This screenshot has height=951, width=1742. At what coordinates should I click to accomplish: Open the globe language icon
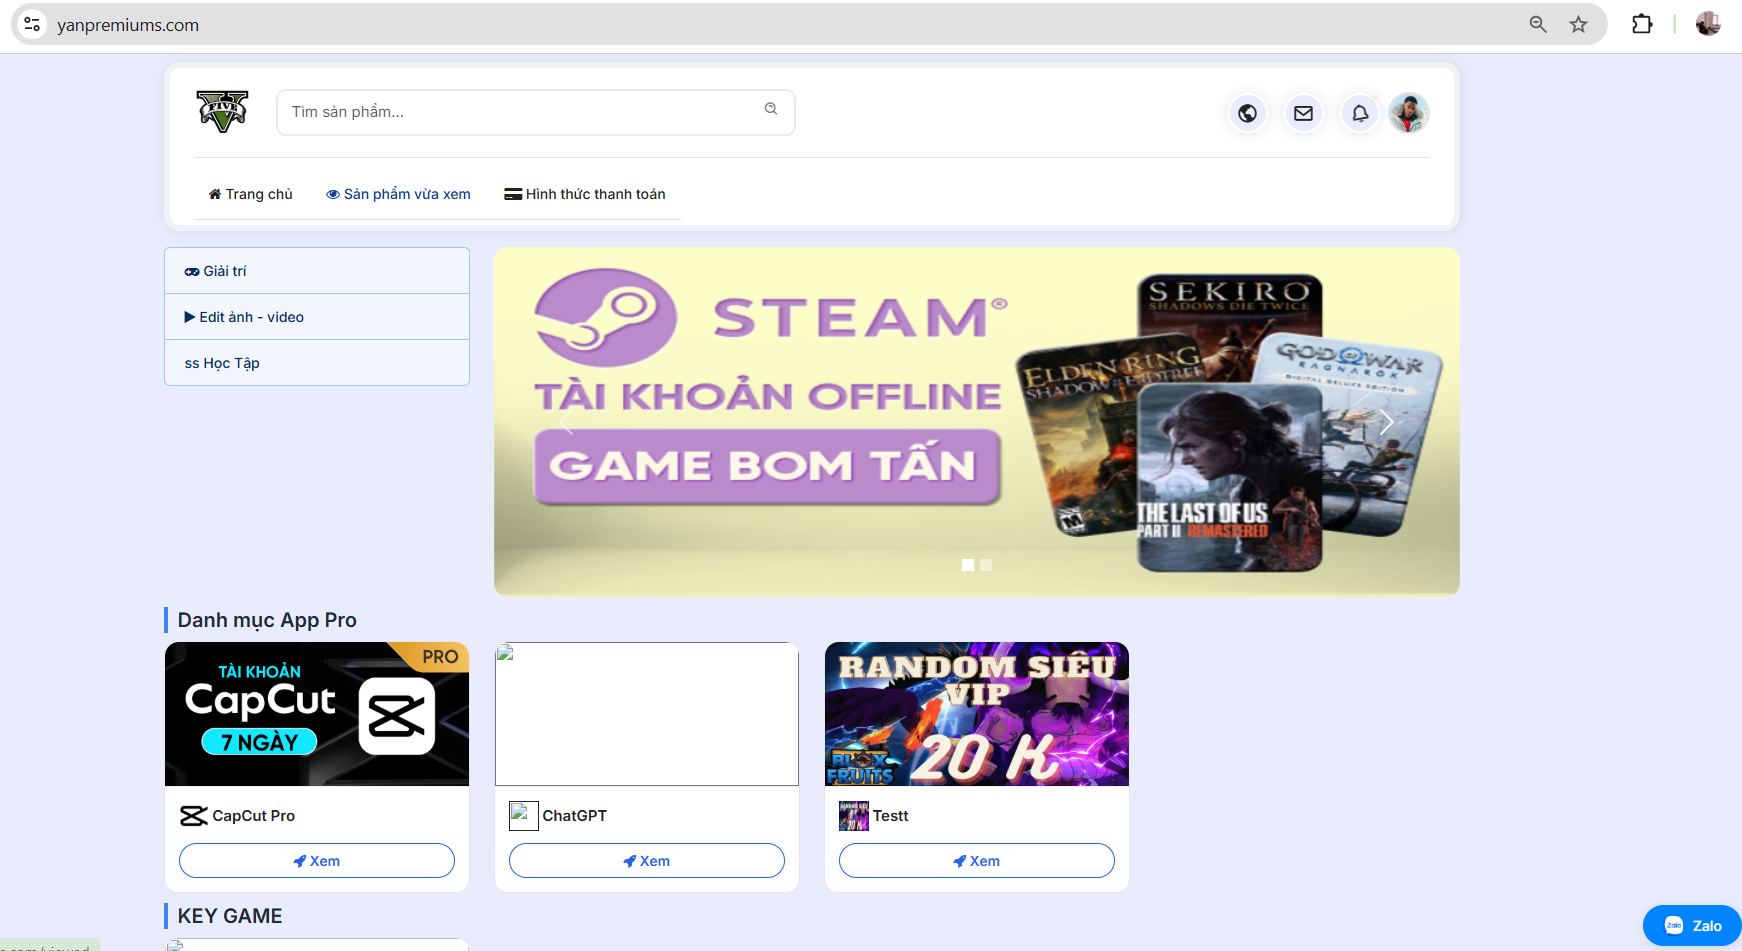[1247, 113]
